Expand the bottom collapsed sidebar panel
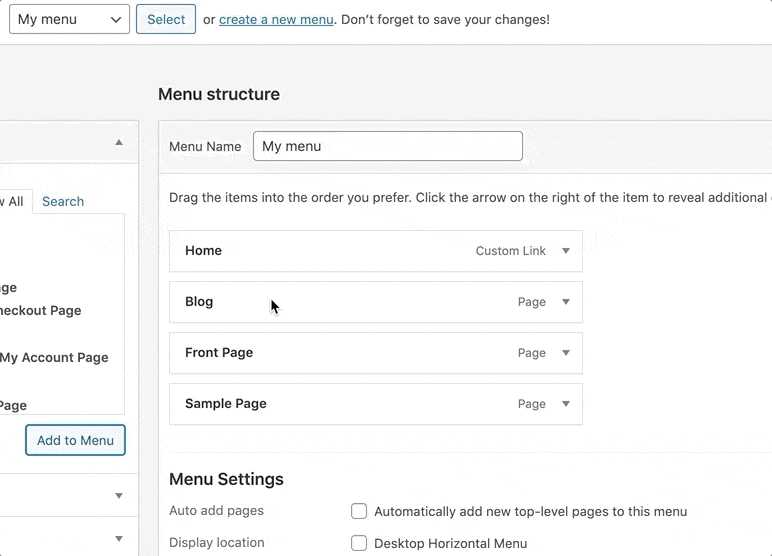772x556 pixels. 119,538
